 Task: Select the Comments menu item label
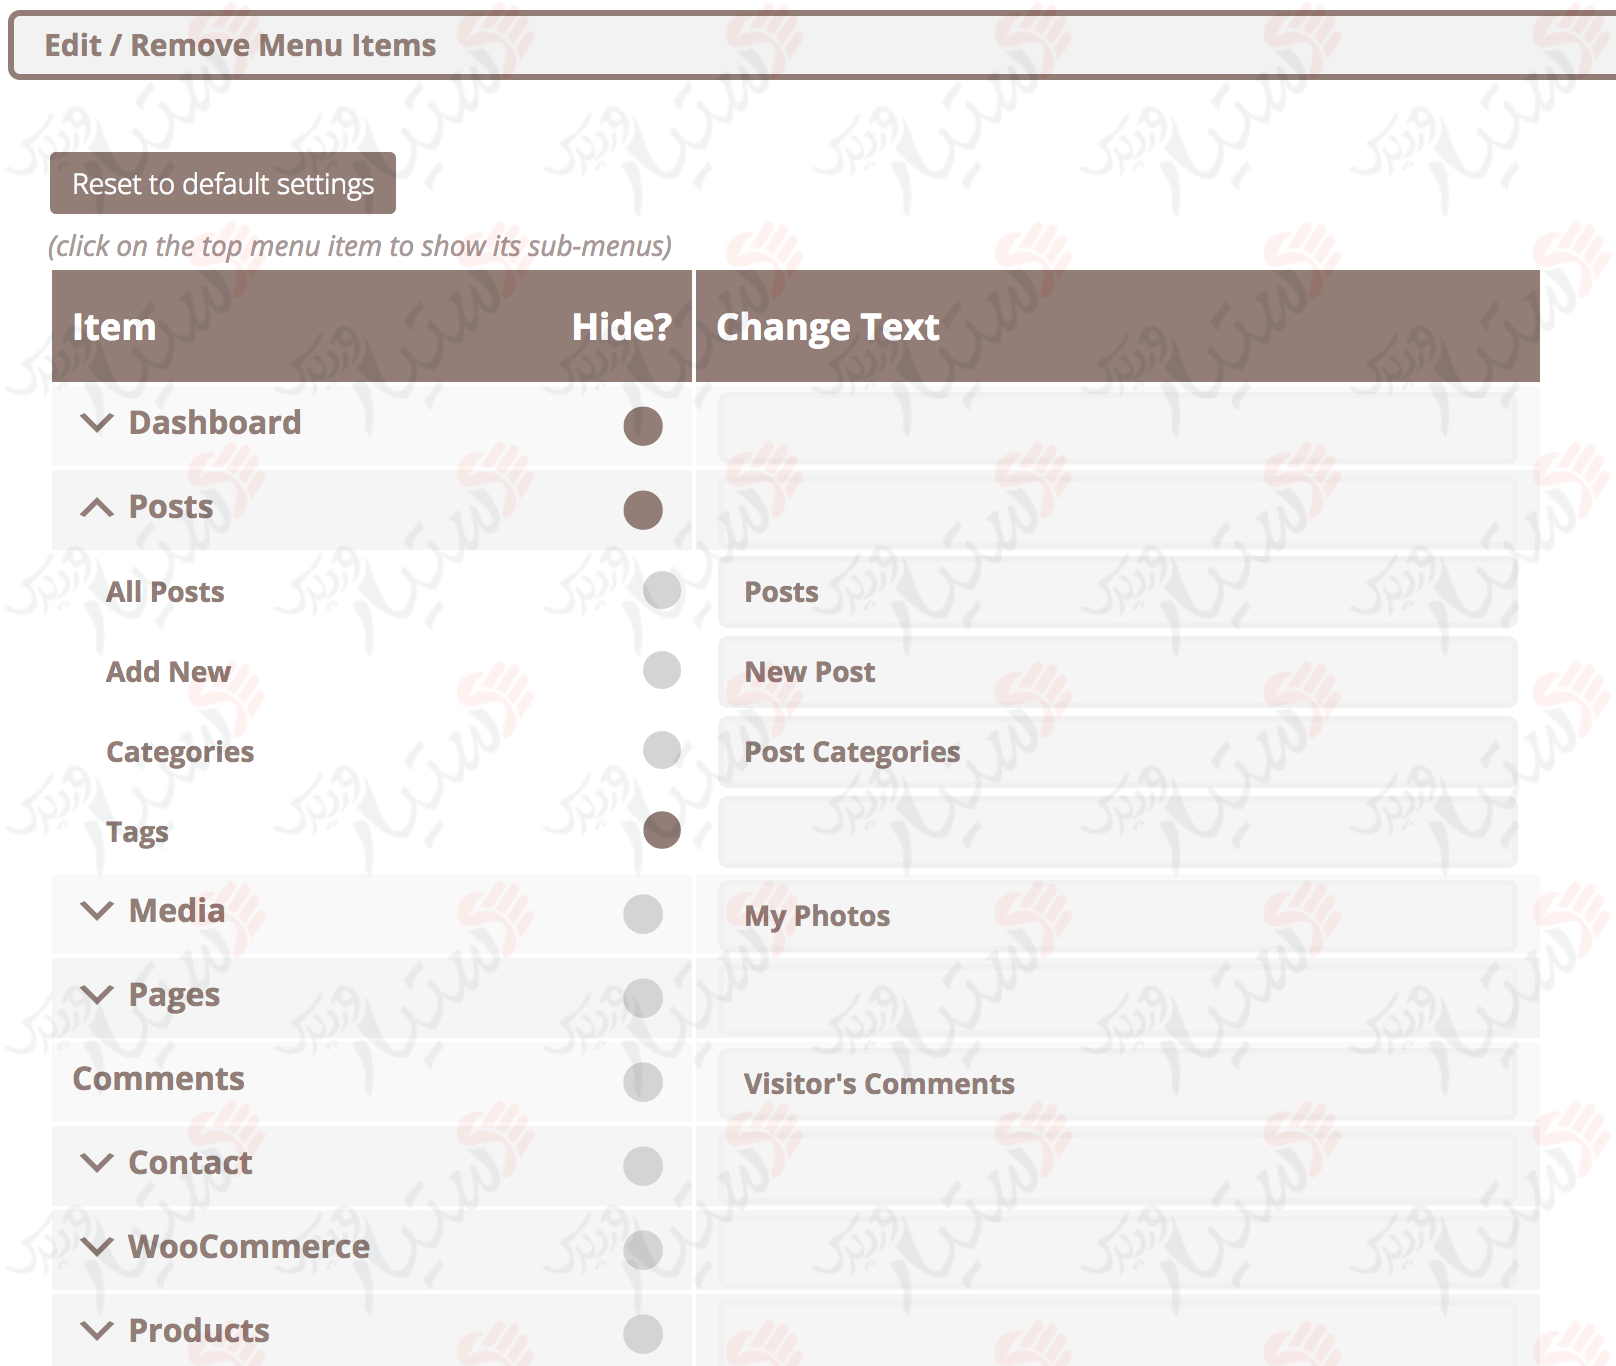coord(159,1079)
